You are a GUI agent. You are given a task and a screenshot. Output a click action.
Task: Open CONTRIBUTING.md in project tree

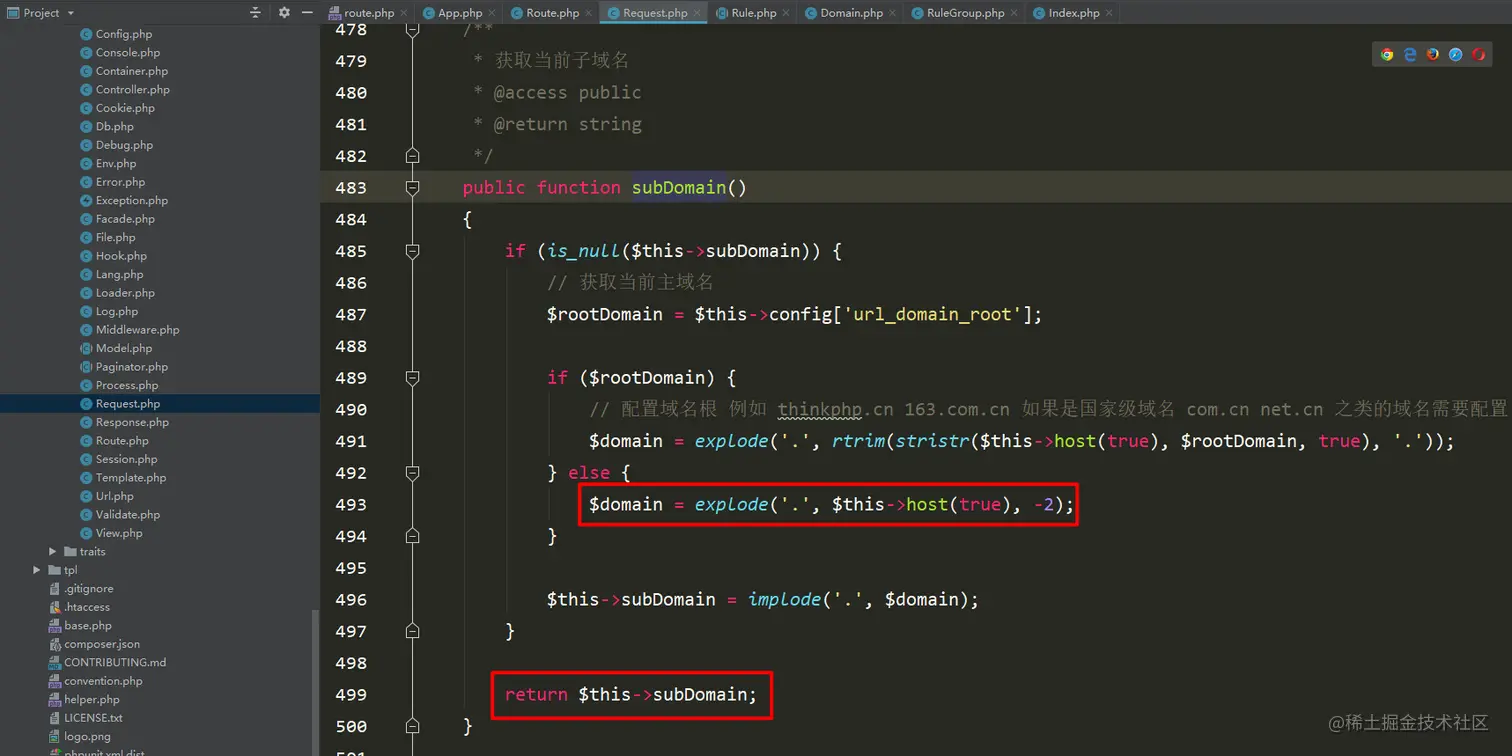tap(115, 662)
